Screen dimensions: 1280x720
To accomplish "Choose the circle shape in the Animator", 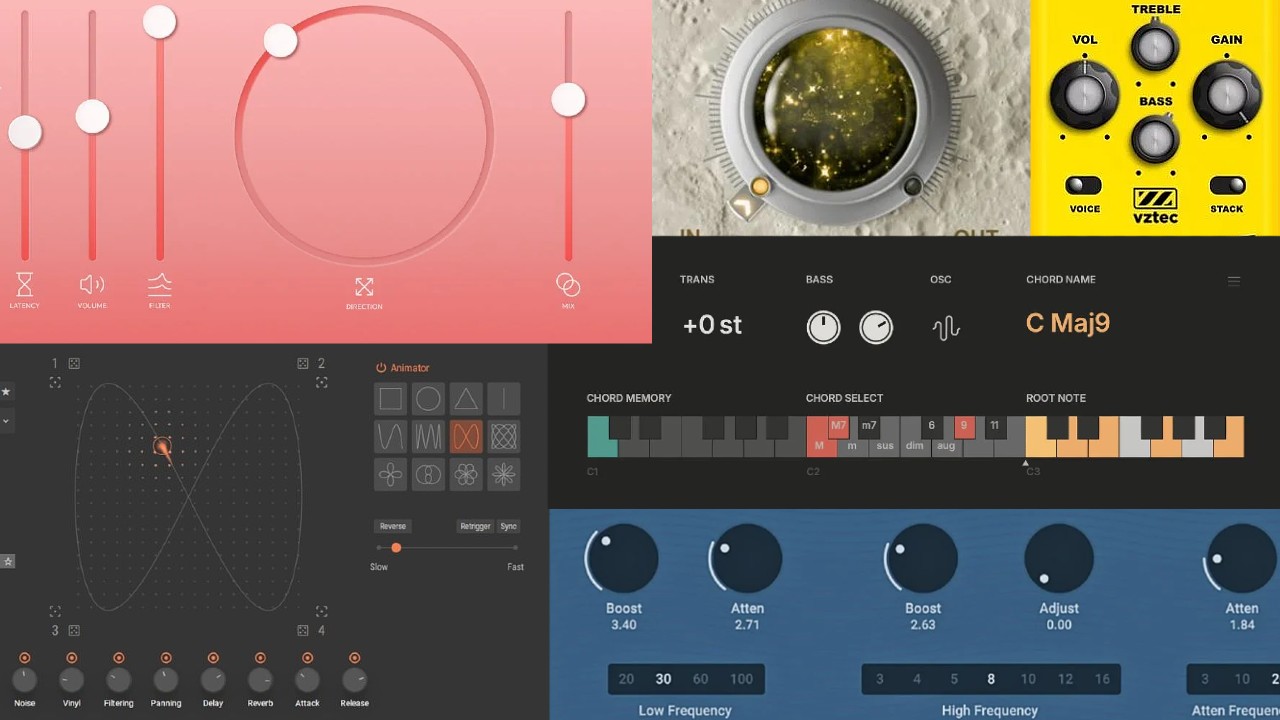I will point(428,398).
